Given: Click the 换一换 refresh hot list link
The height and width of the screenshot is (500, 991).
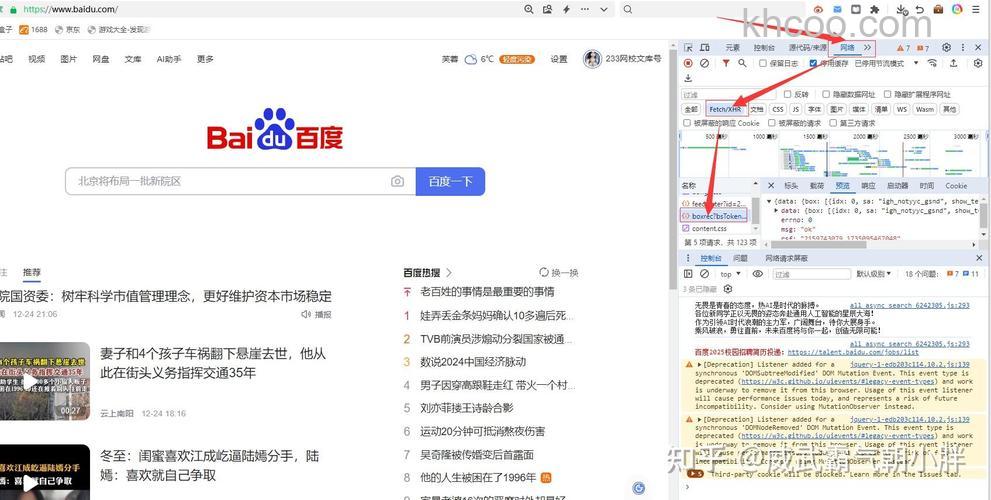Looking at the screenshot, I should tap(559, 272).
